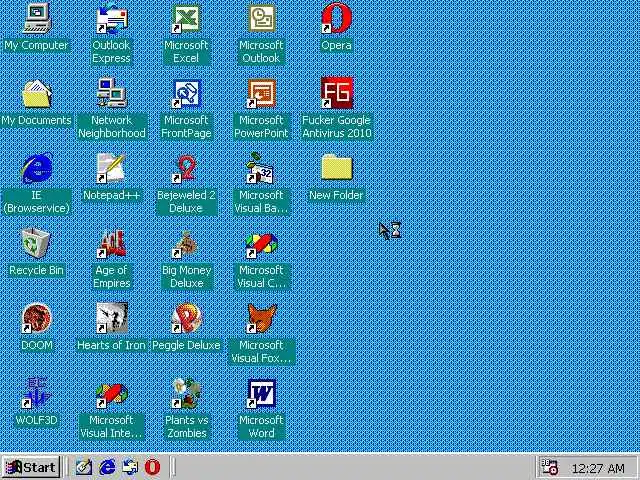
Task: Select the Peggle Deluxe shortcut icon
Action: pyautogui.click(x=186, y=318)
